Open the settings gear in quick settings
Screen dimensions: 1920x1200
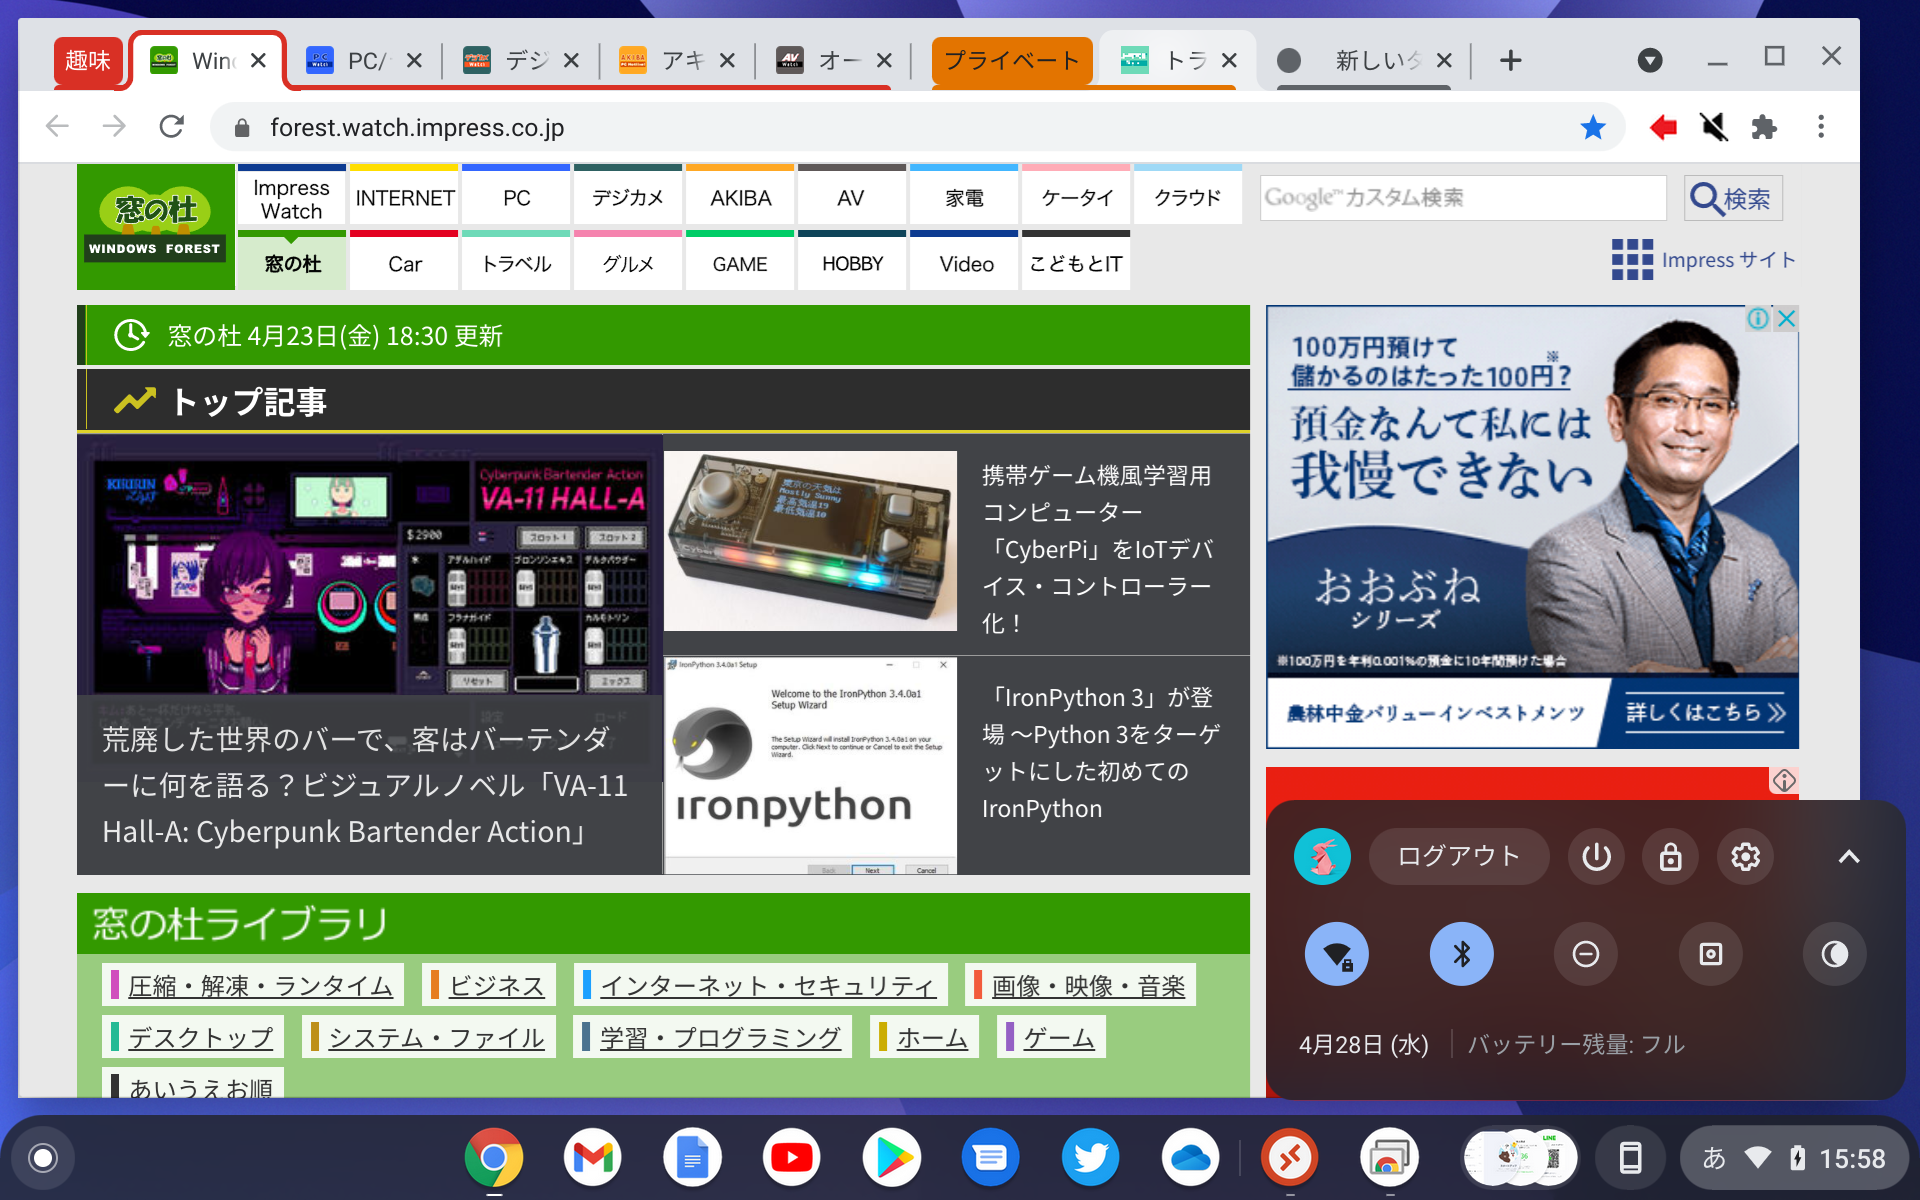pos(1745,856)
